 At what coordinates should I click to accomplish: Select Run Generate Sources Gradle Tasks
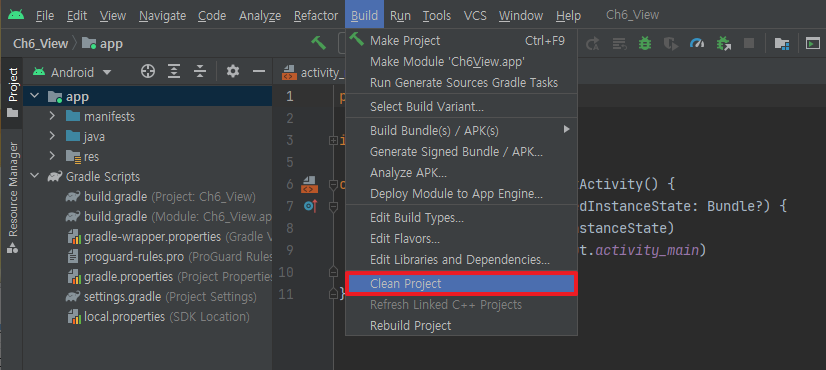[461, 83]
